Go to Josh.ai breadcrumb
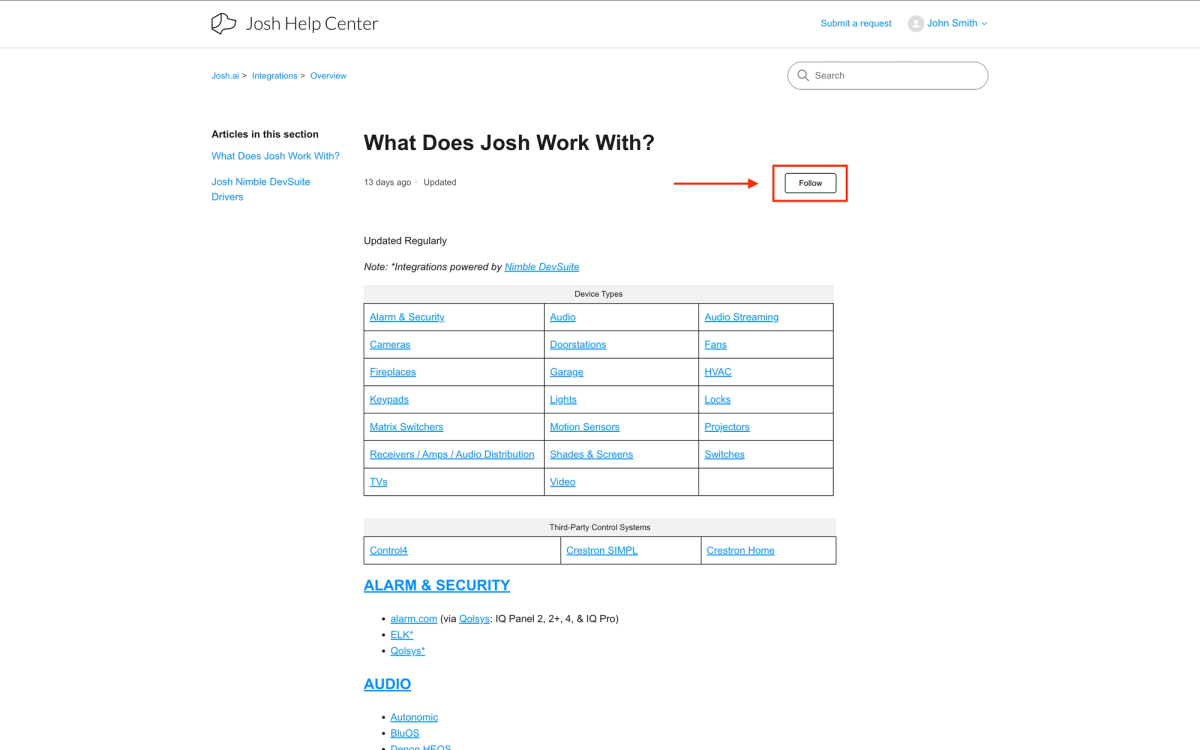Screen dimensions: 1200x750 (x=225, y=76)
